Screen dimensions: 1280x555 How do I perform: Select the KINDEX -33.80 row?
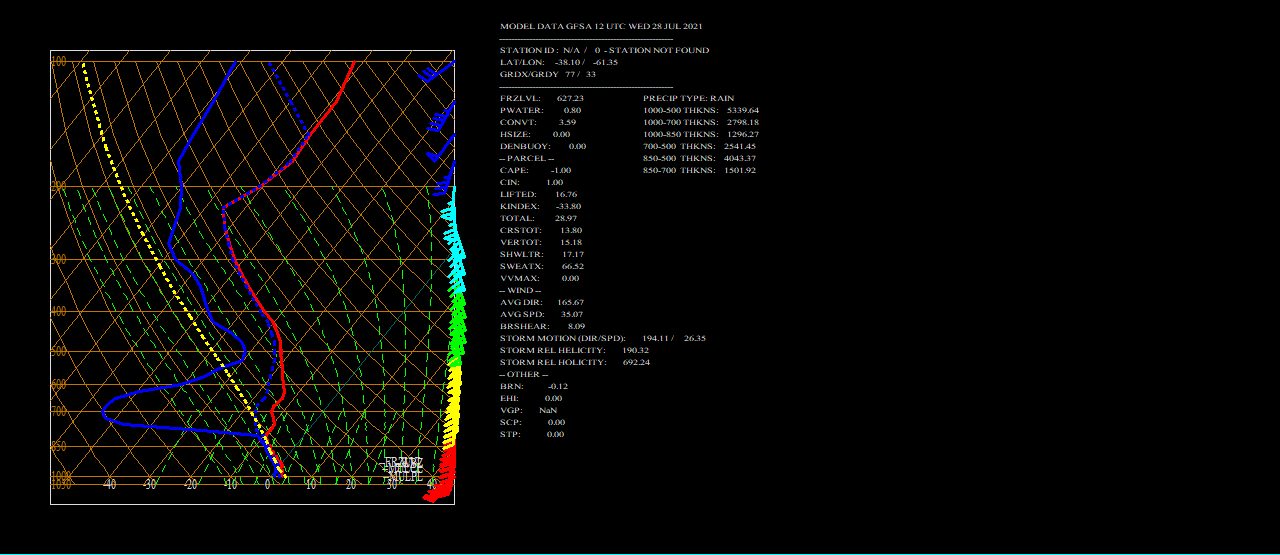click(x=540, y=206)
